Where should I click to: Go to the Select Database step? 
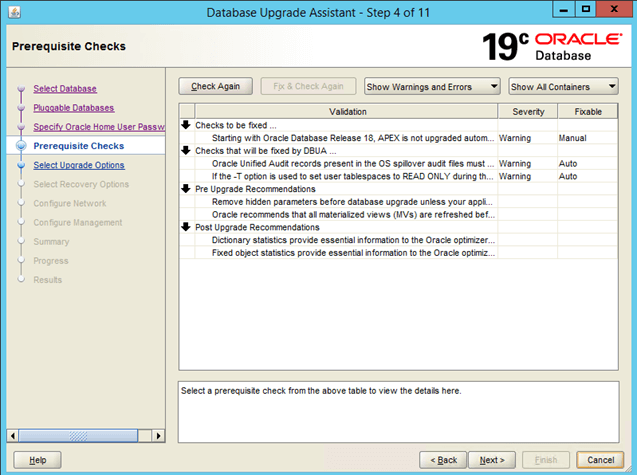click(x=65, y=89)
